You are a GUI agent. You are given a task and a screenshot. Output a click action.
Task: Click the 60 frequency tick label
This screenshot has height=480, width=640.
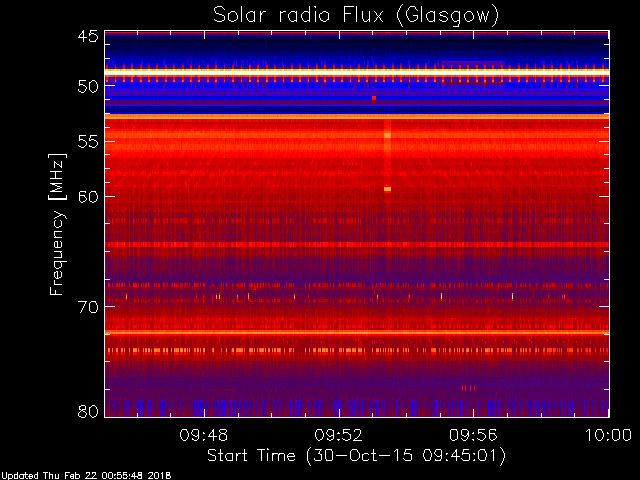tap(88, 197)
